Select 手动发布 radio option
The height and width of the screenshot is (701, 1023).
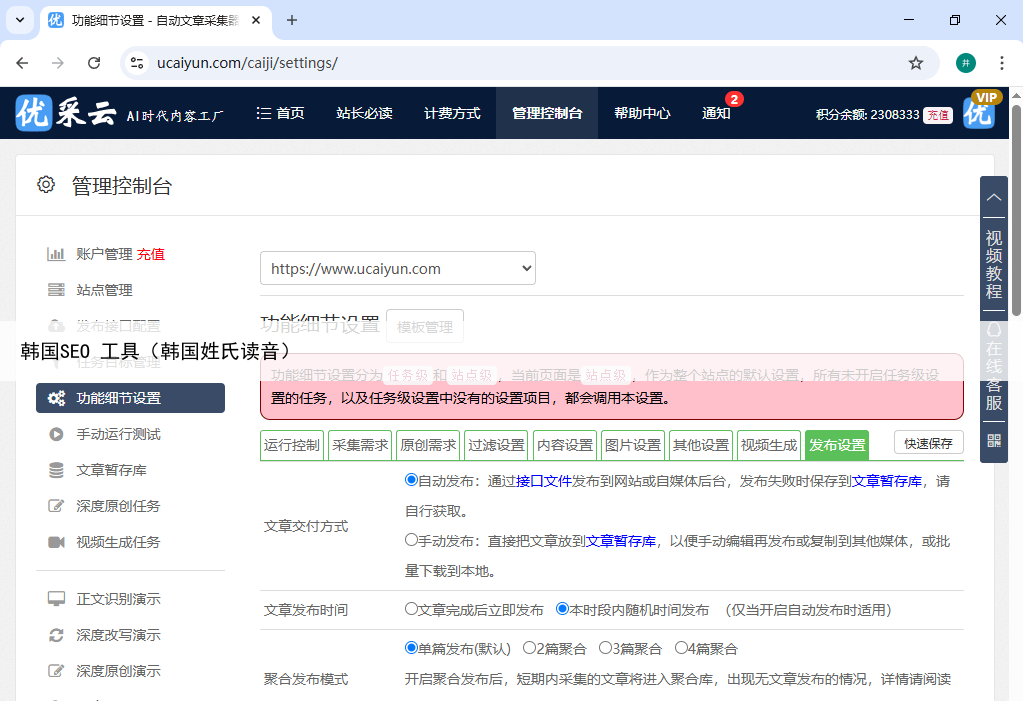tap(411, 540)
